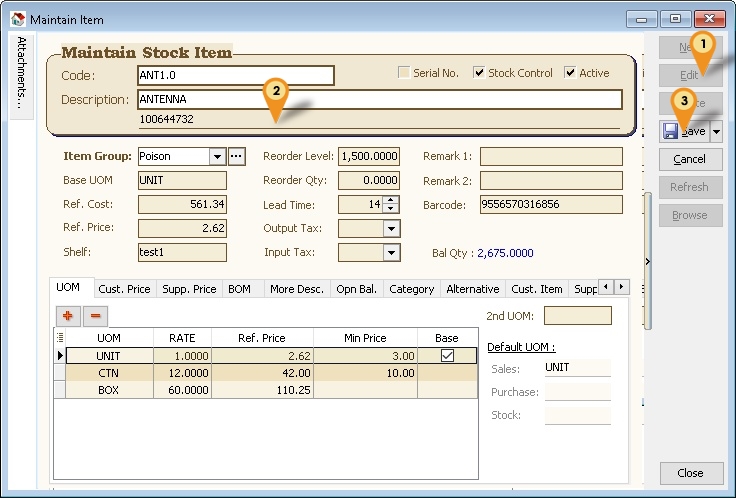
Task: Click the ellipsis button beside Item Group
Action: [237, 157]
